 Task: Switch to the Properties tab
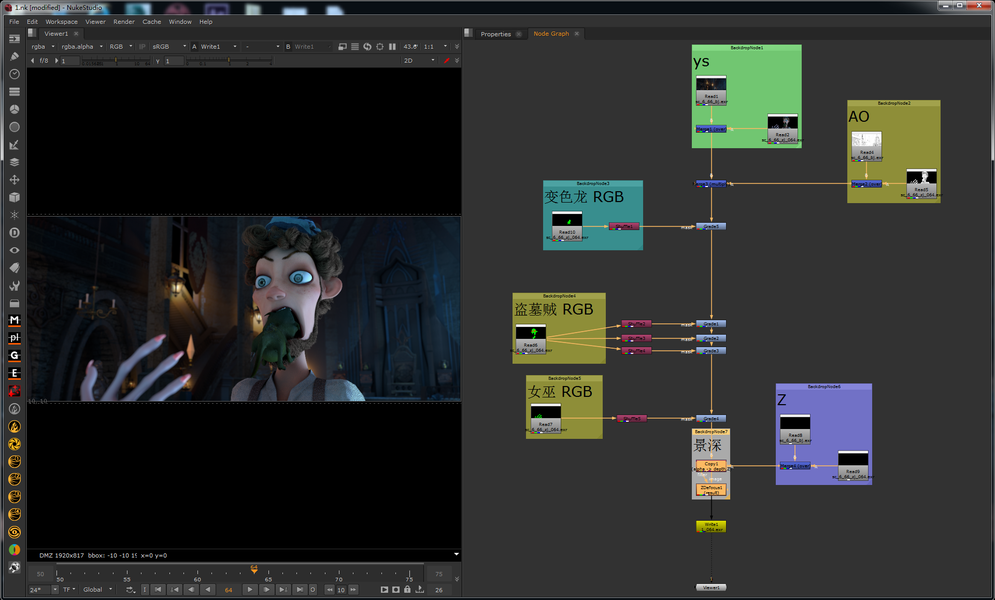496,34
